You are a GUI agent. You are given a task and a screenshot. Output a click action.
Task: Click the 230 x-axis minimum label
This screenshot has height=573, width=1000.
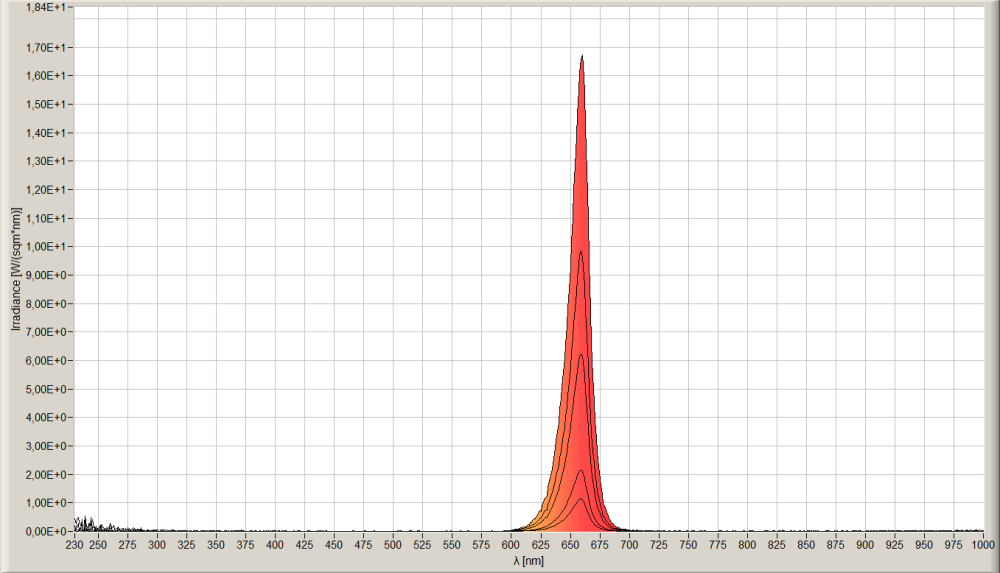74,545
